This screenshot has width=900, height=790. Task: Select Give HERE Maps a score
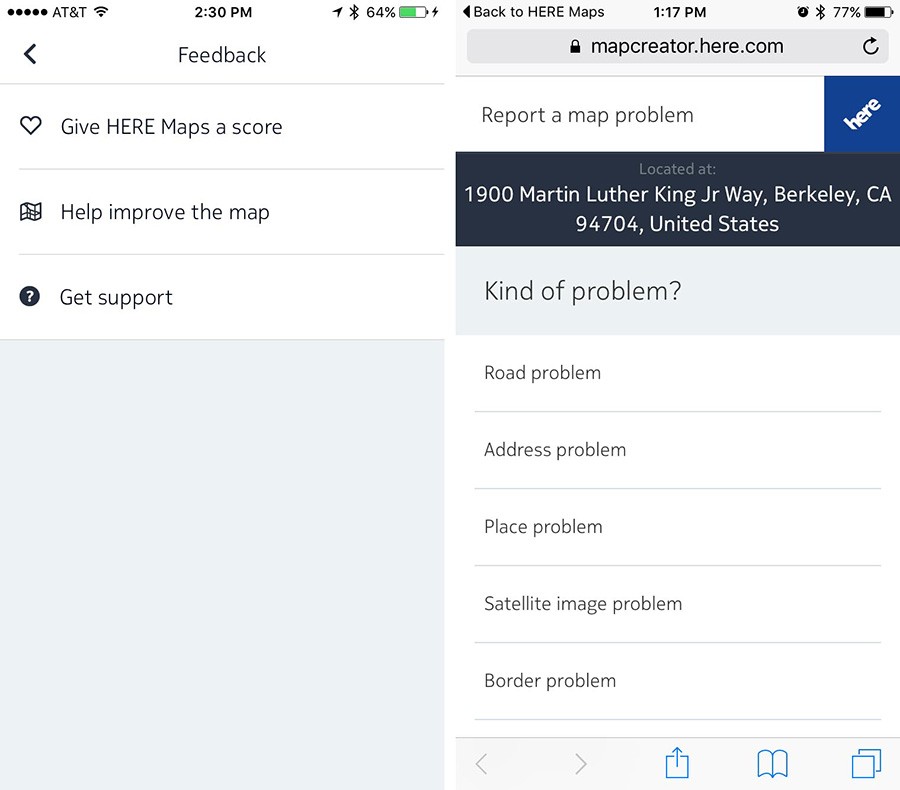pos(222,126)
